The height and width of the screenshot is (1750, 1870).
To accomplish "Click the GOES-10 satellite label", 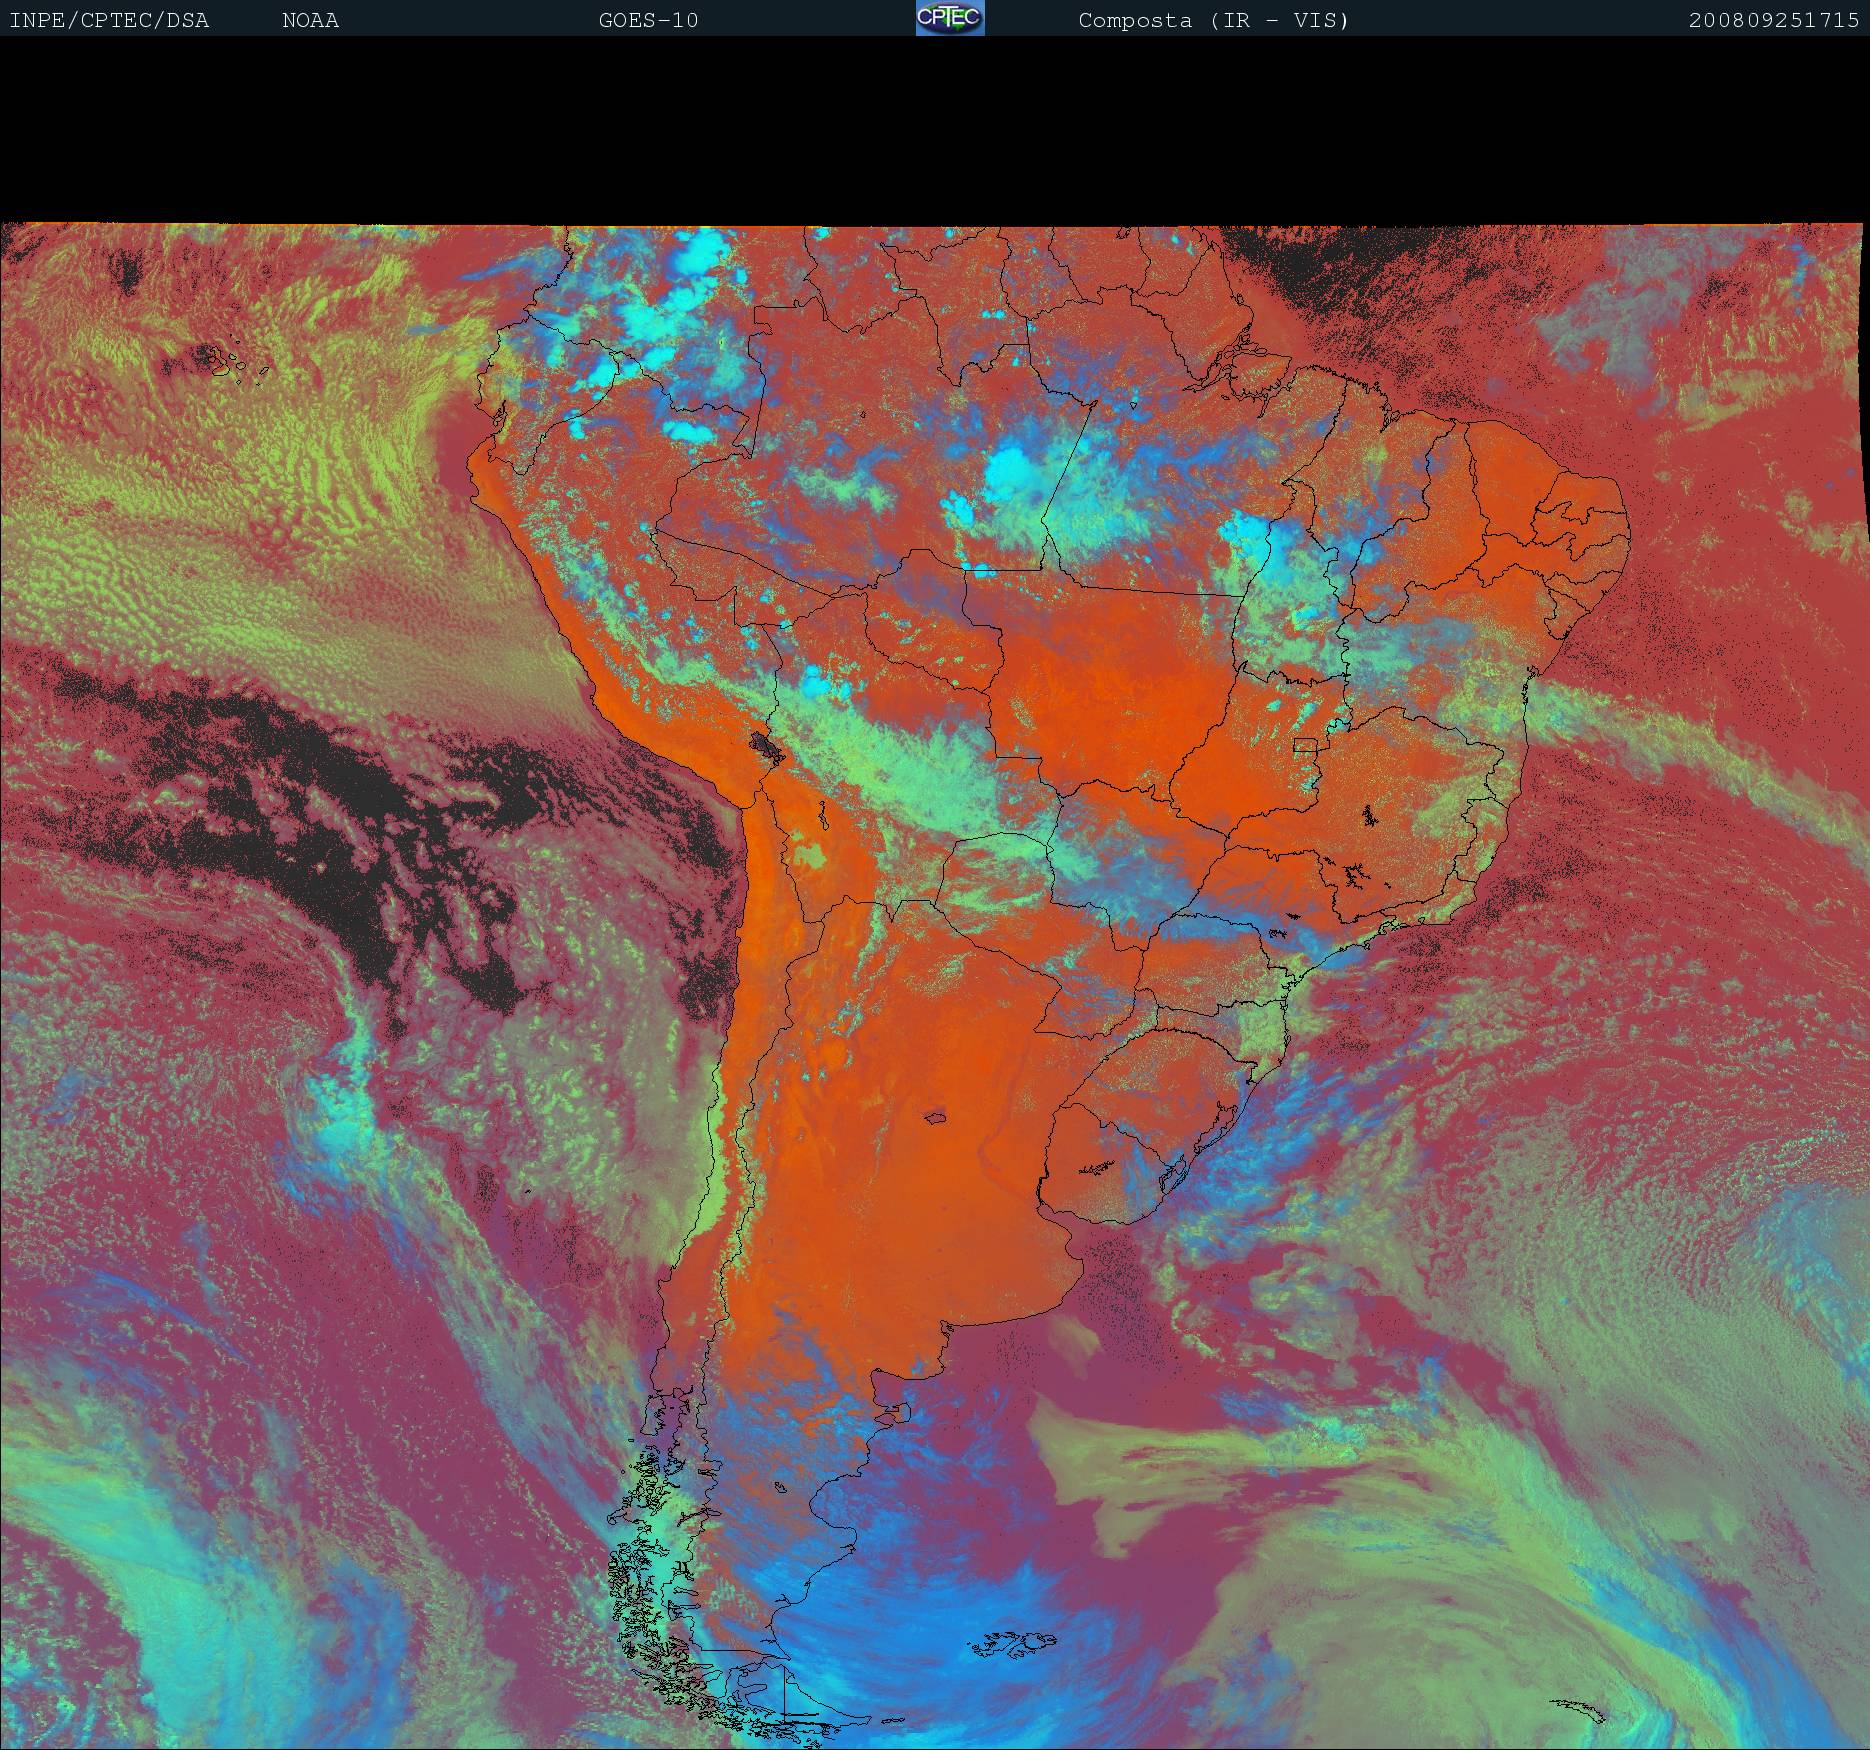I will (x=648, y=20).
